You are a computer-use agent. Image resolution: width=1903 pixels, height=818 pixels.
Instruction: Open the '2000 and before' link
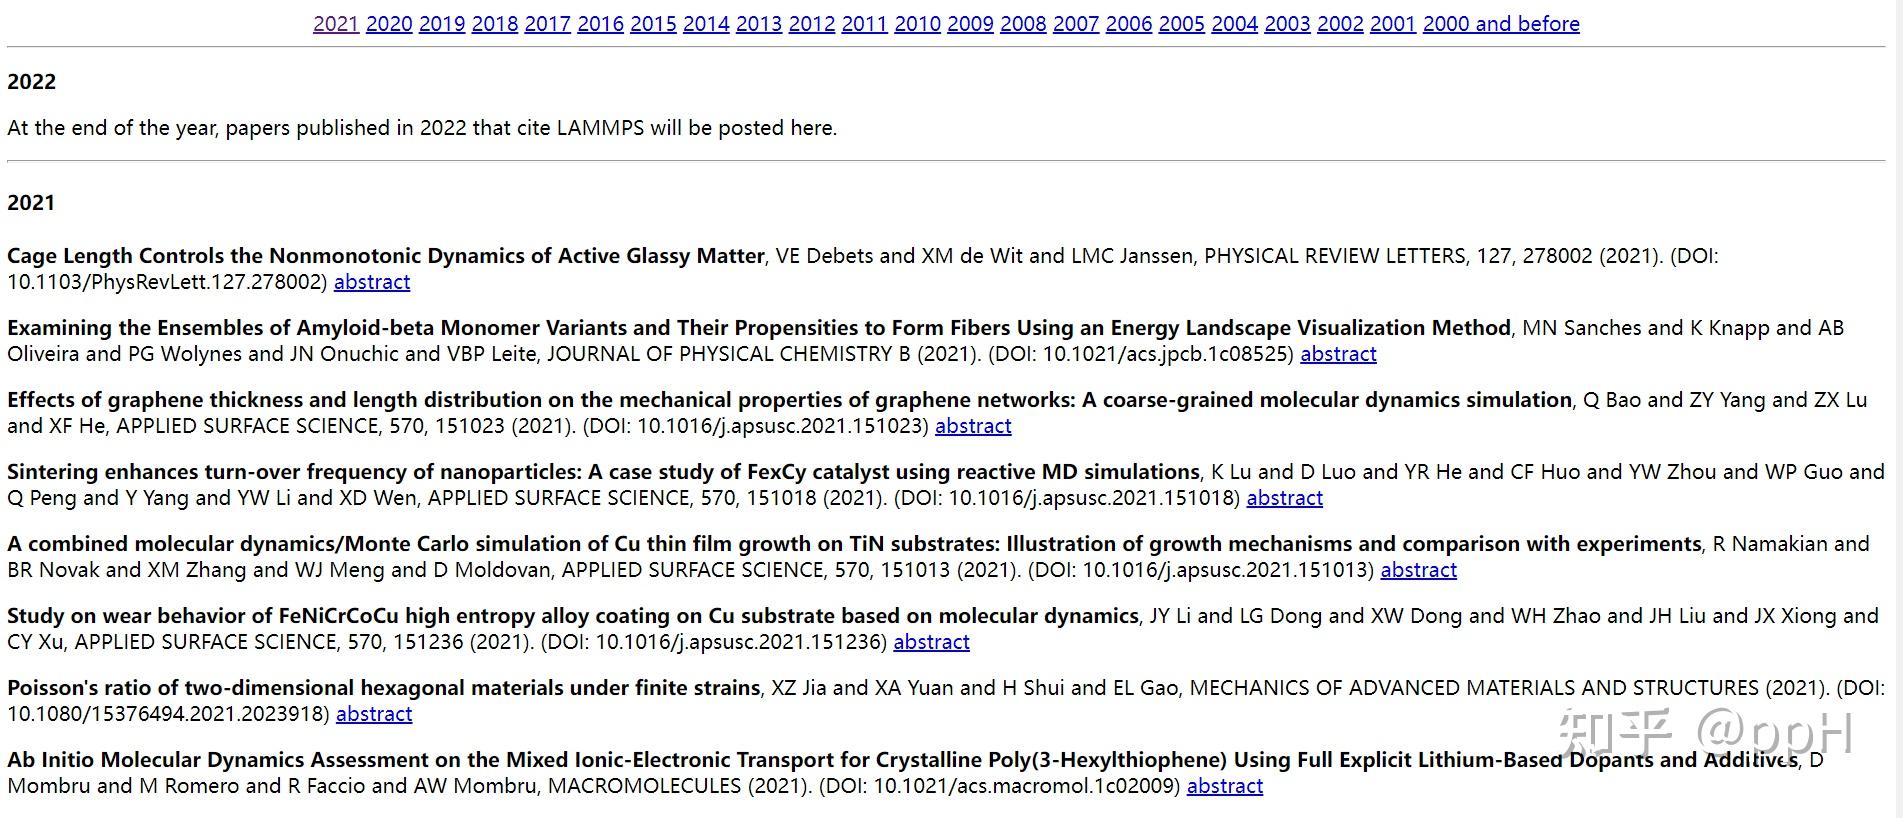coord(1501,24)
